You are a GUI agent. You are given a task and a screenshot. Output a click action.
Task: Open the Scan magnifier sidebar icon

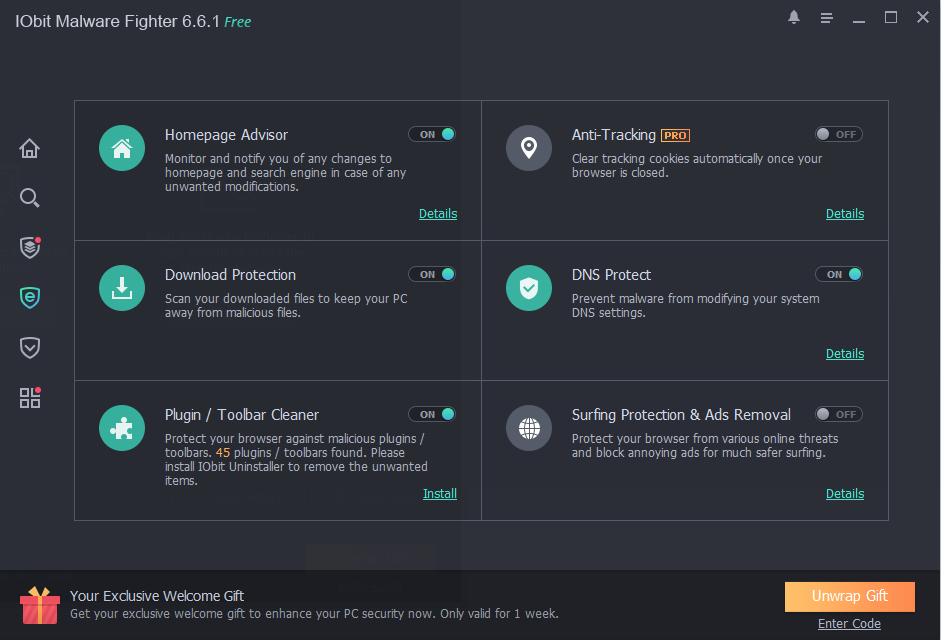point(30,198)
